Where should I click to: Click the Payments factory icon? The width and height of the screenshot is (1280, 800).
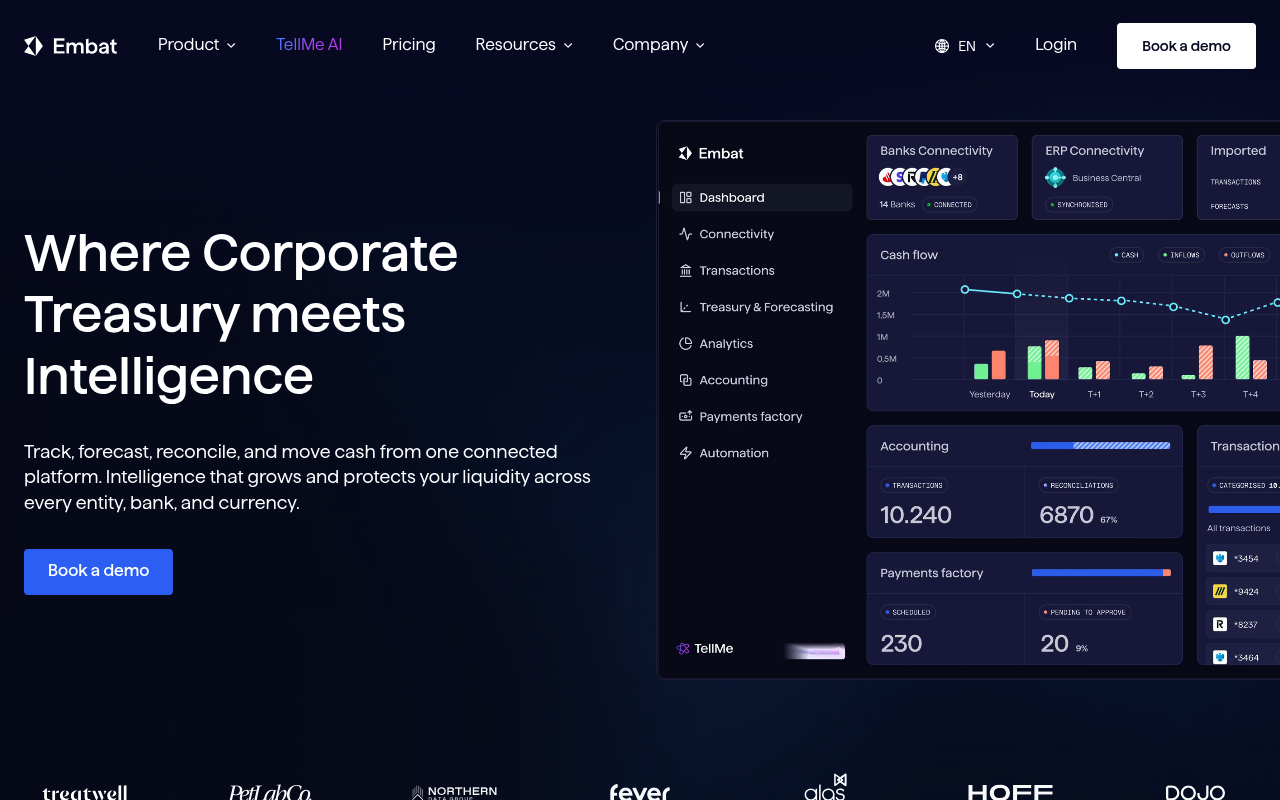[685, 417]
